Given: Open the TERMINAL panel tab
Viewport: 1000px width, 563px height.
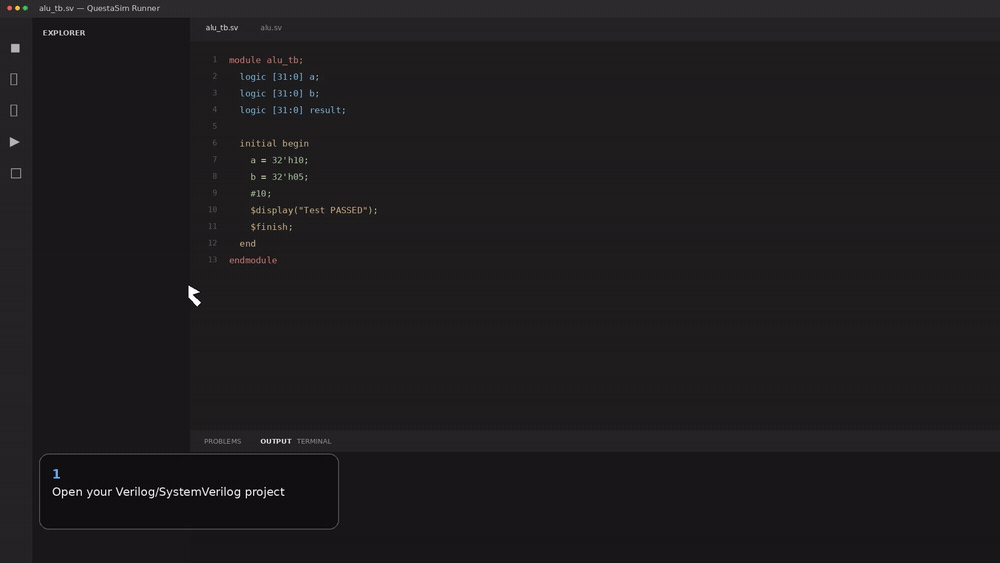Looking at the screenshot, I should point(314,441).
